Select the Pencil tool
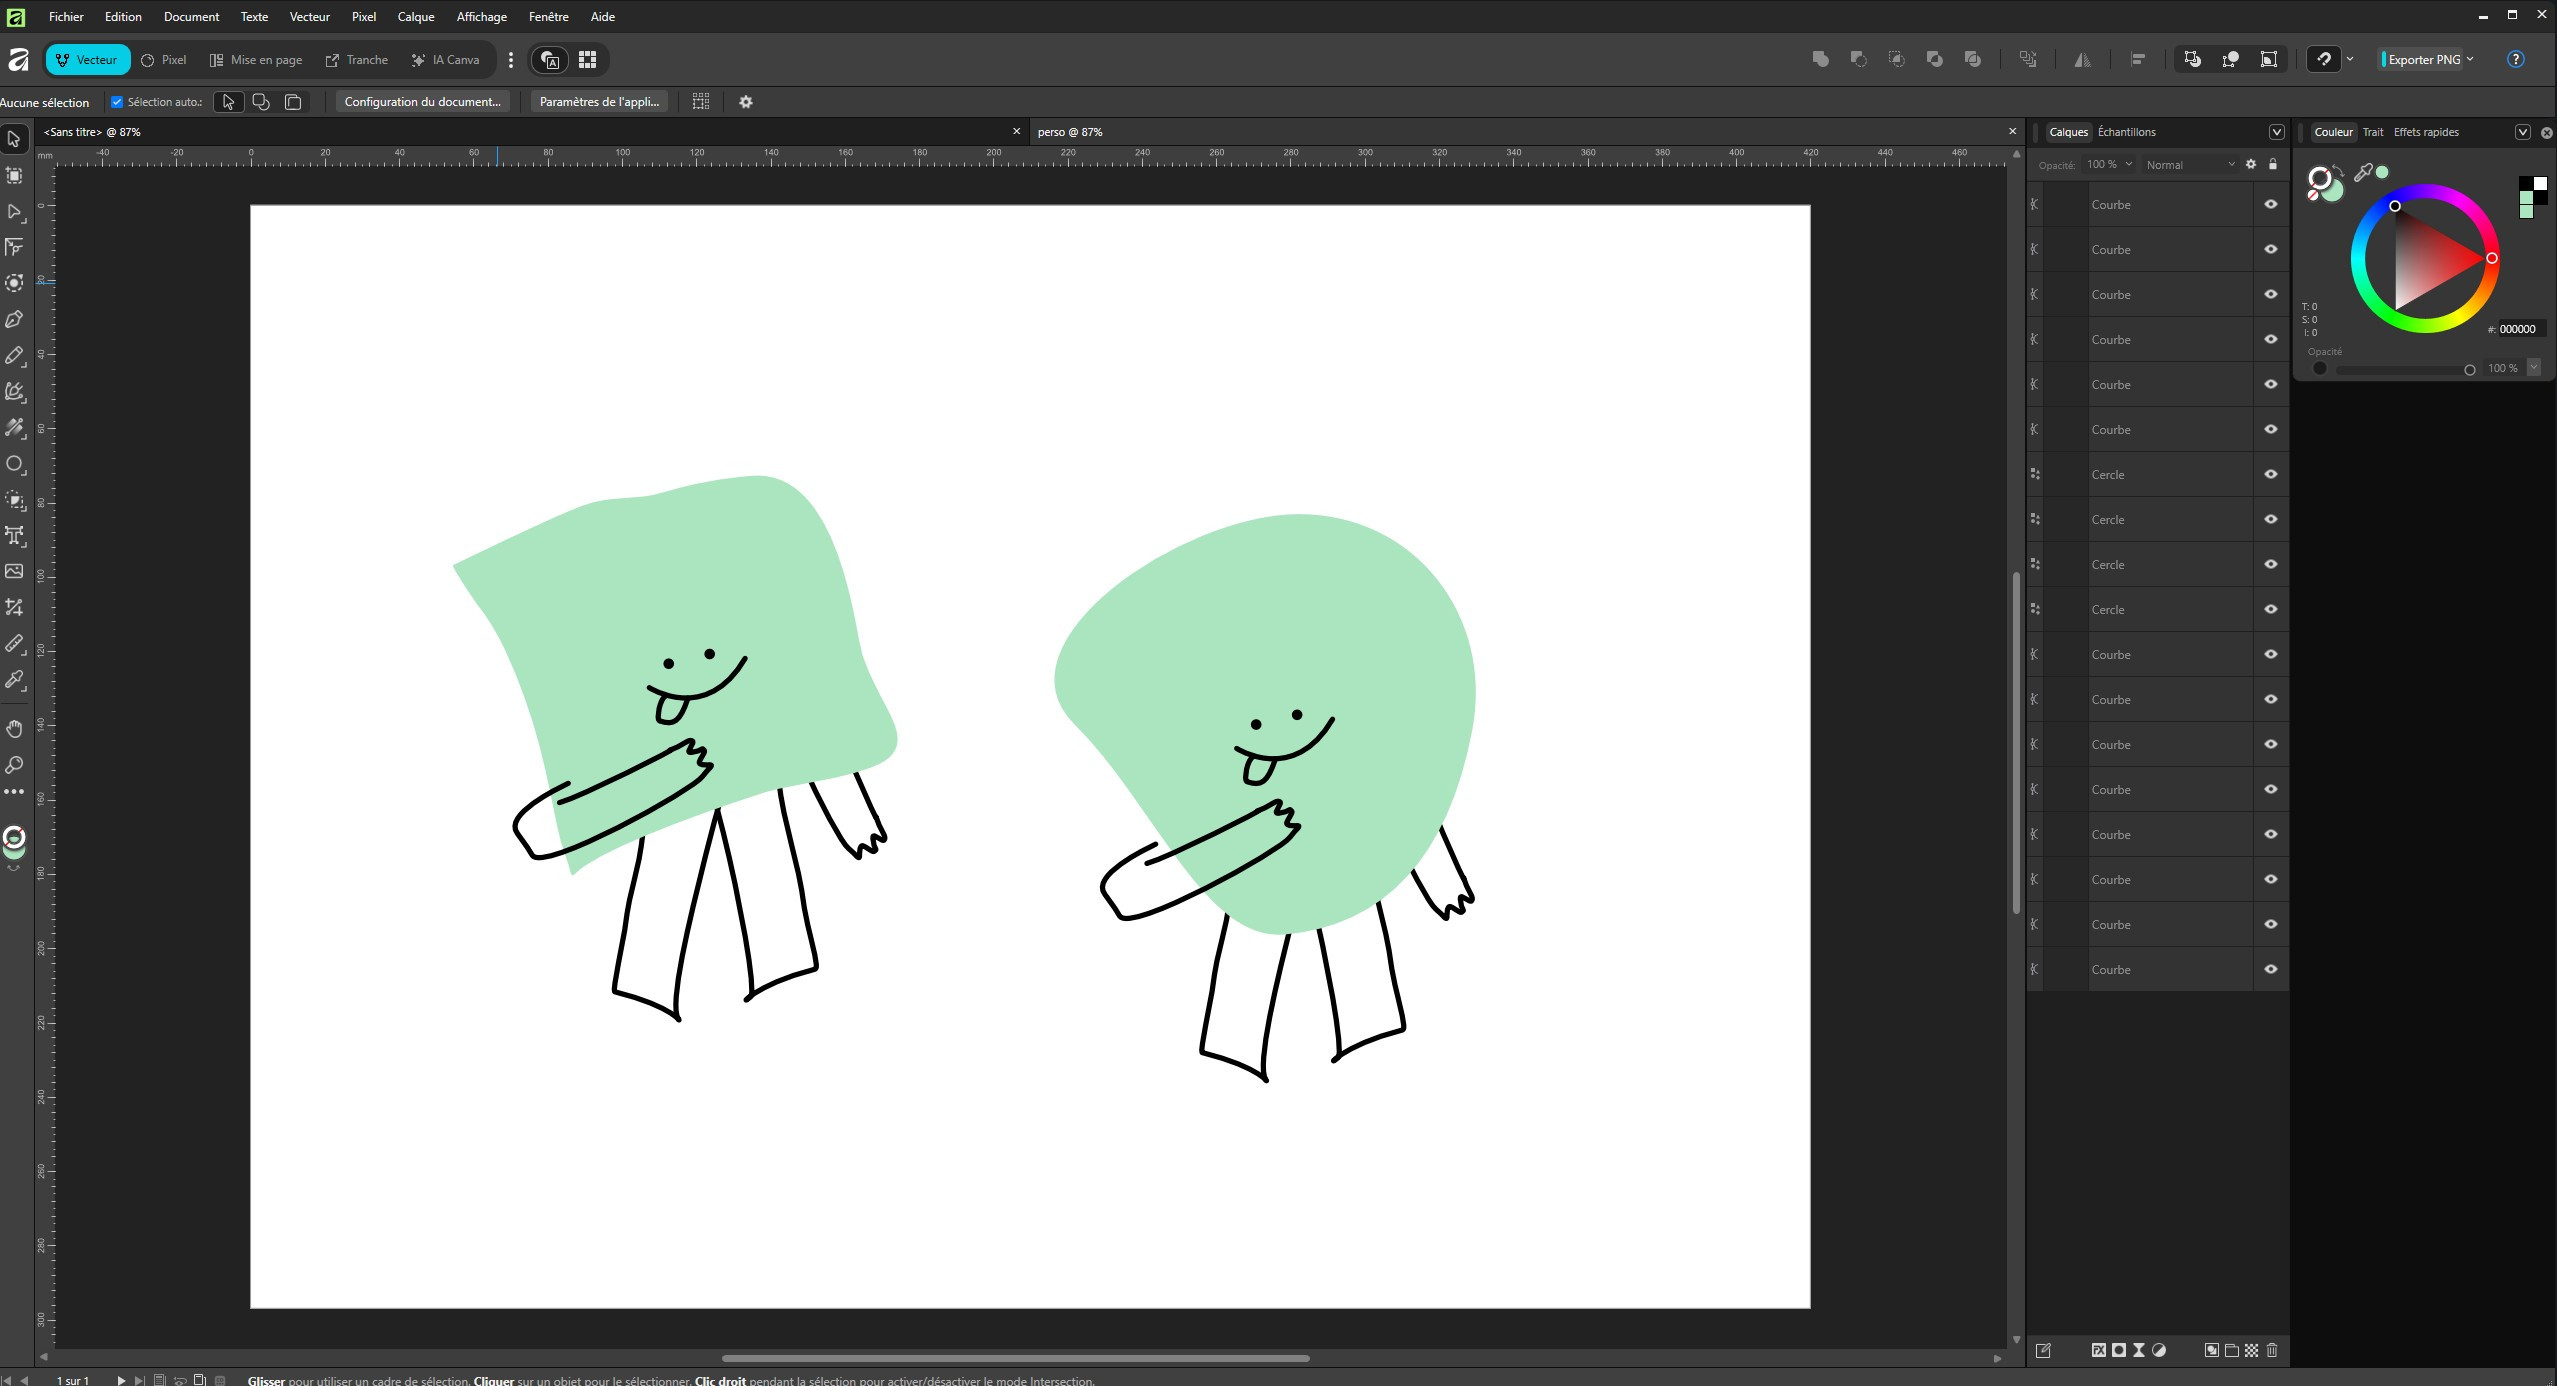 pyautogui.click(x=14, y=355)
